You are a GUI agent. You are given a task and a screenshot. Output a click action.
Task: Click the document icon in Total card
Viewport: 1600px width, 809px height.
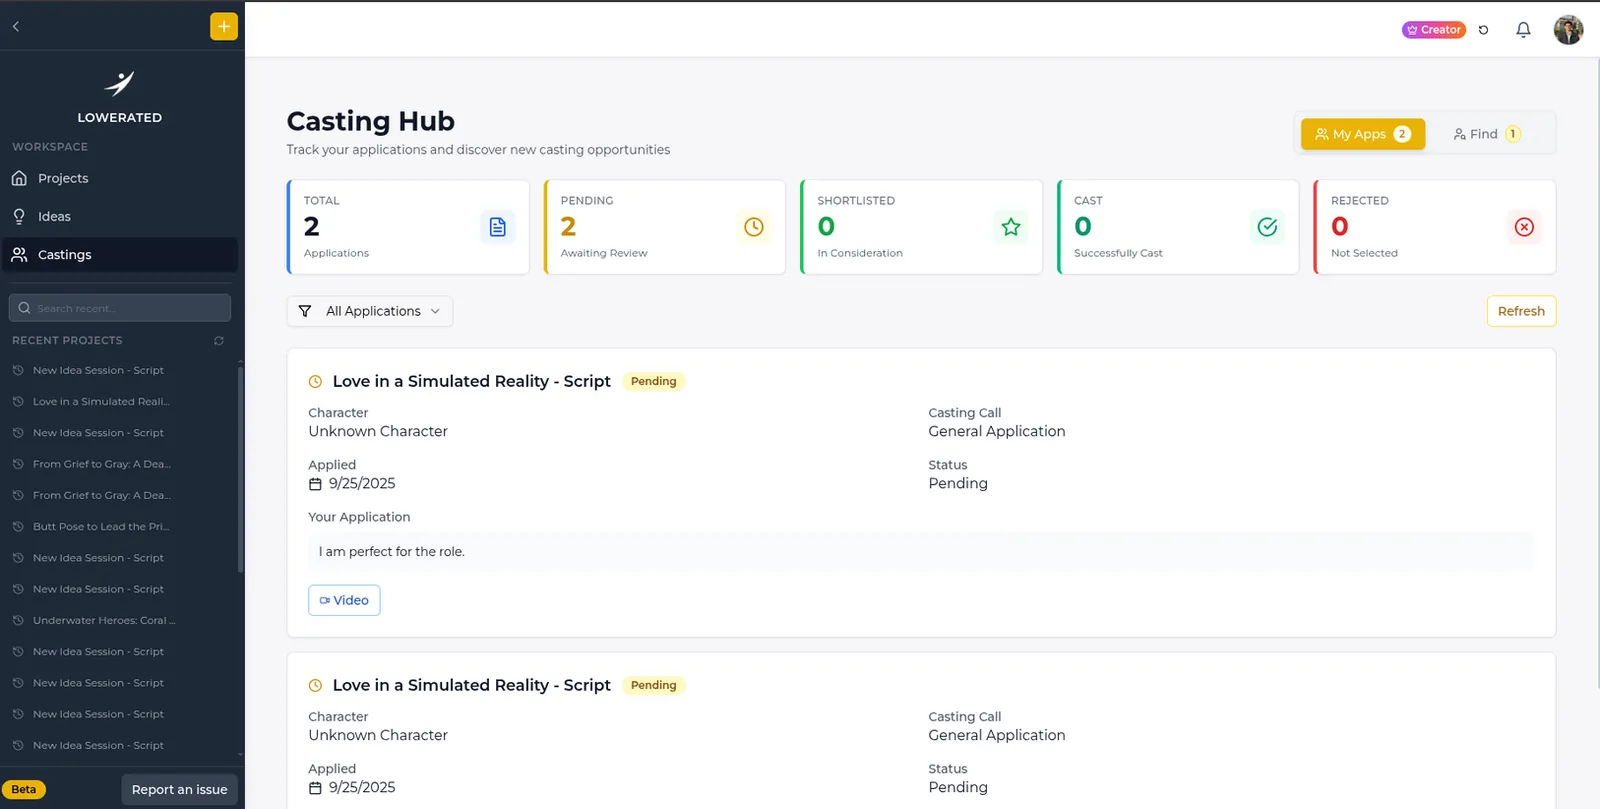point(497,227)
